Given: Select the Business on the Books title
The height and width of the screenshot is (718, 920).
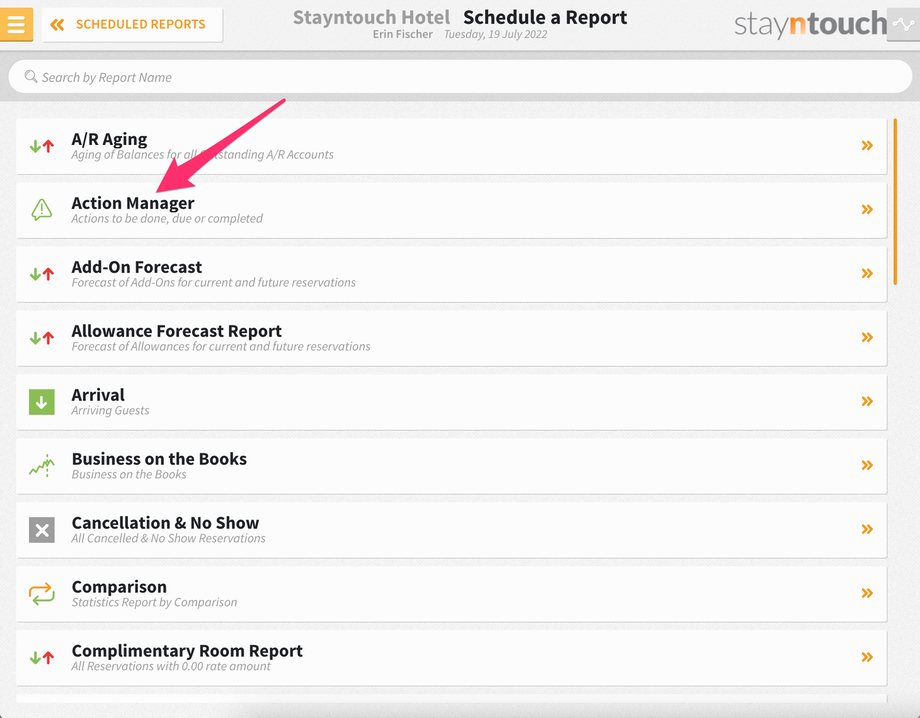Looking at the screenshot, I should pos(159,459).
